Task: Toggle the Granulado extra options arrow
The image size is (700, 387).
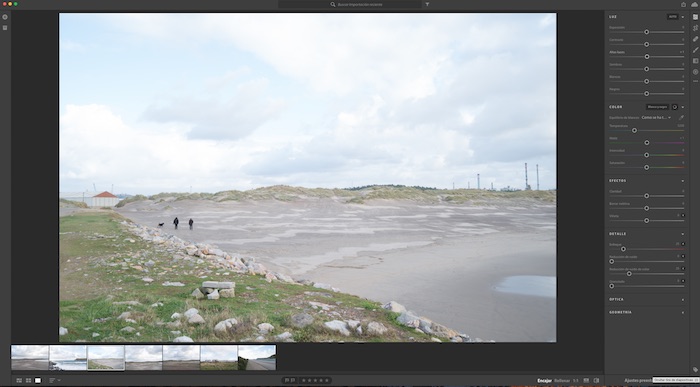Action: tap(683, 281)
